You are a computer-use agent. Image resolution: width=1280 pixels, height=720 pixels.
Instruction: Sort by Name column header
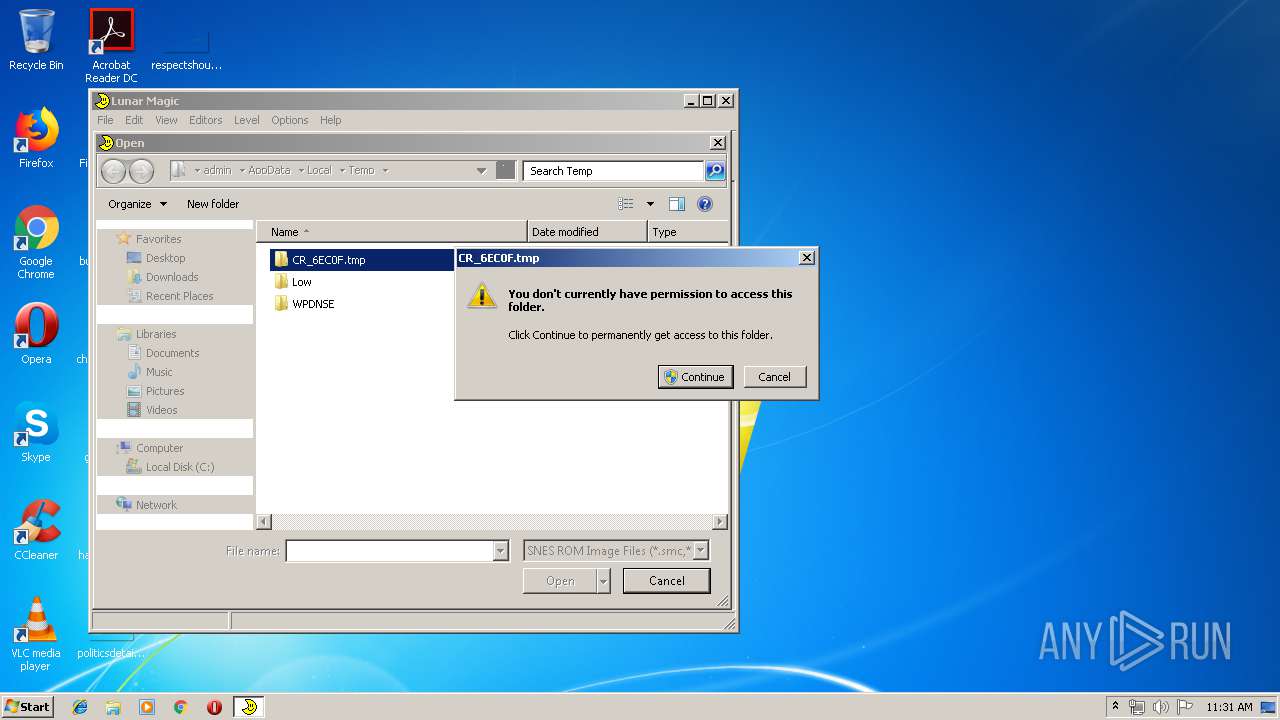pyautogui.click(x=392, y=232)
